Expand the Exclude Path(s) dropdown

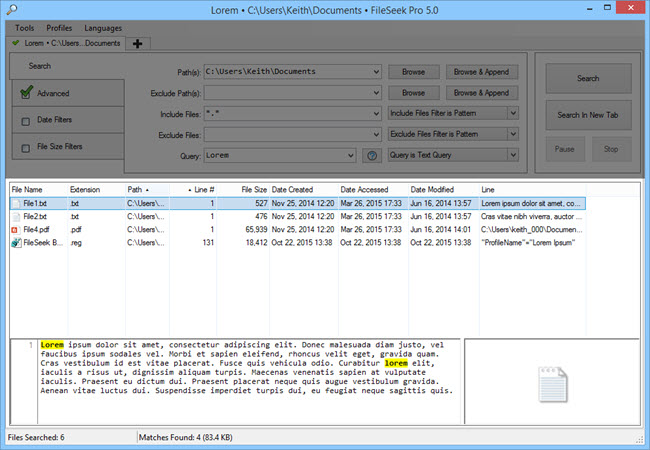click(376, 93)
